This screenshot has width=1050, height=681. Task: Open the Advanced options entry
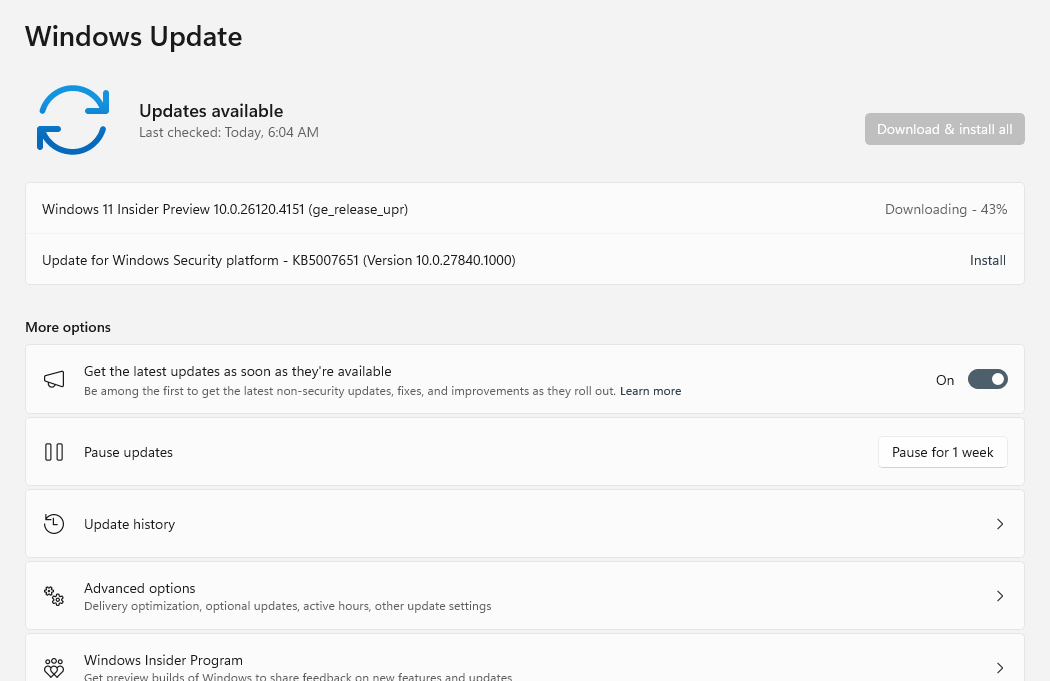[140, 589]
